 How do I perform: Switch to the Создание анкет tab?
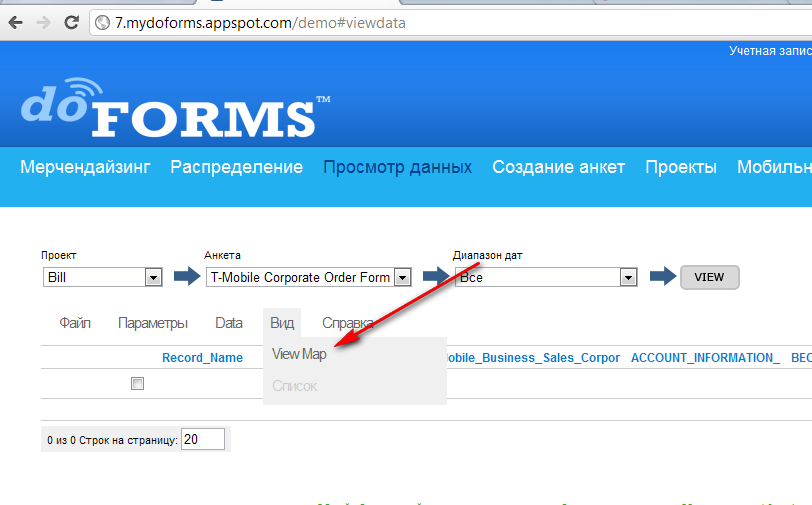558,167
